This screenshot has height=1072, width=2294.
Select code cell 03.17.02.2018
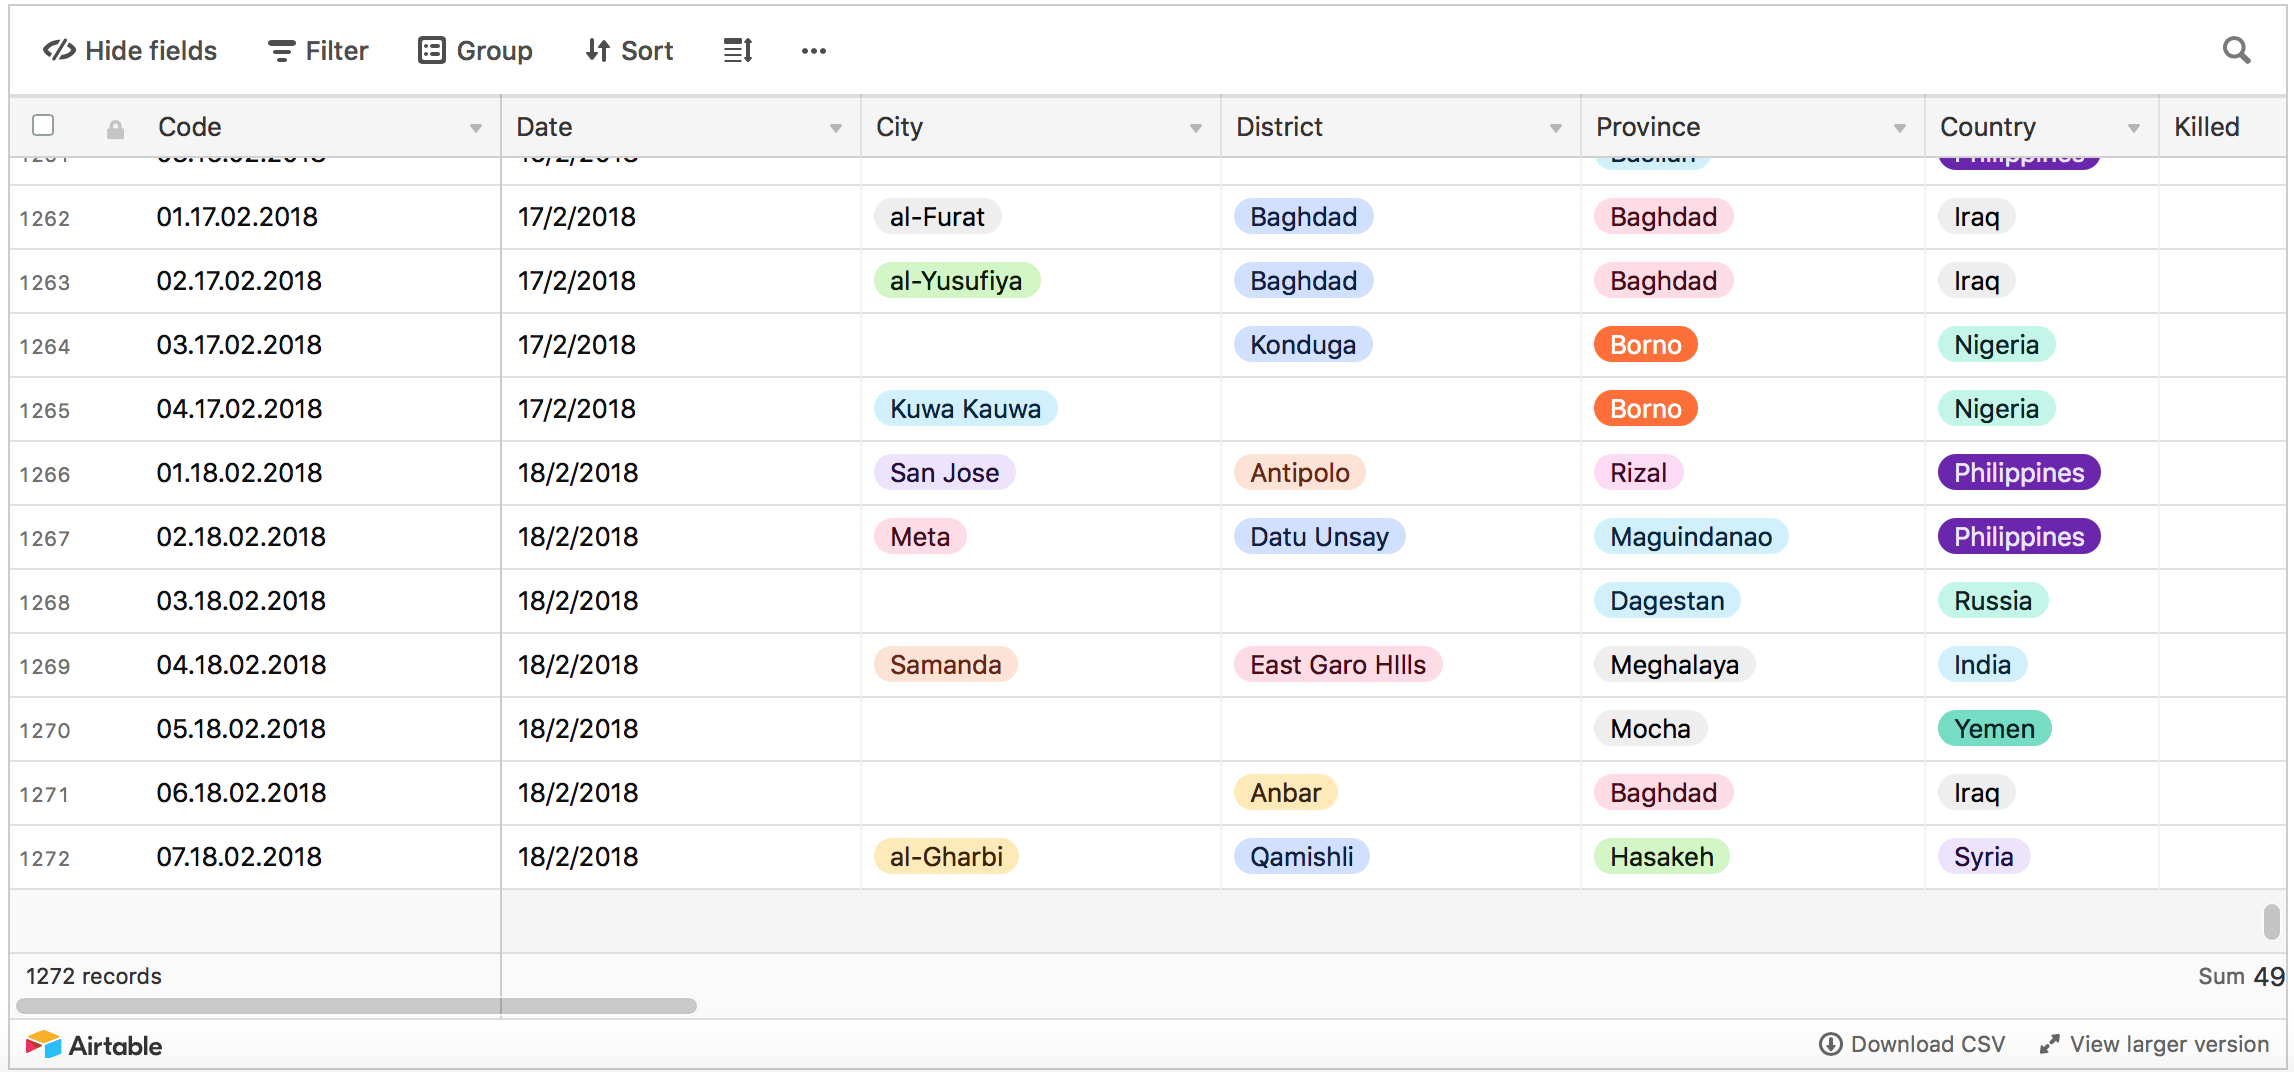pos(239,345)
